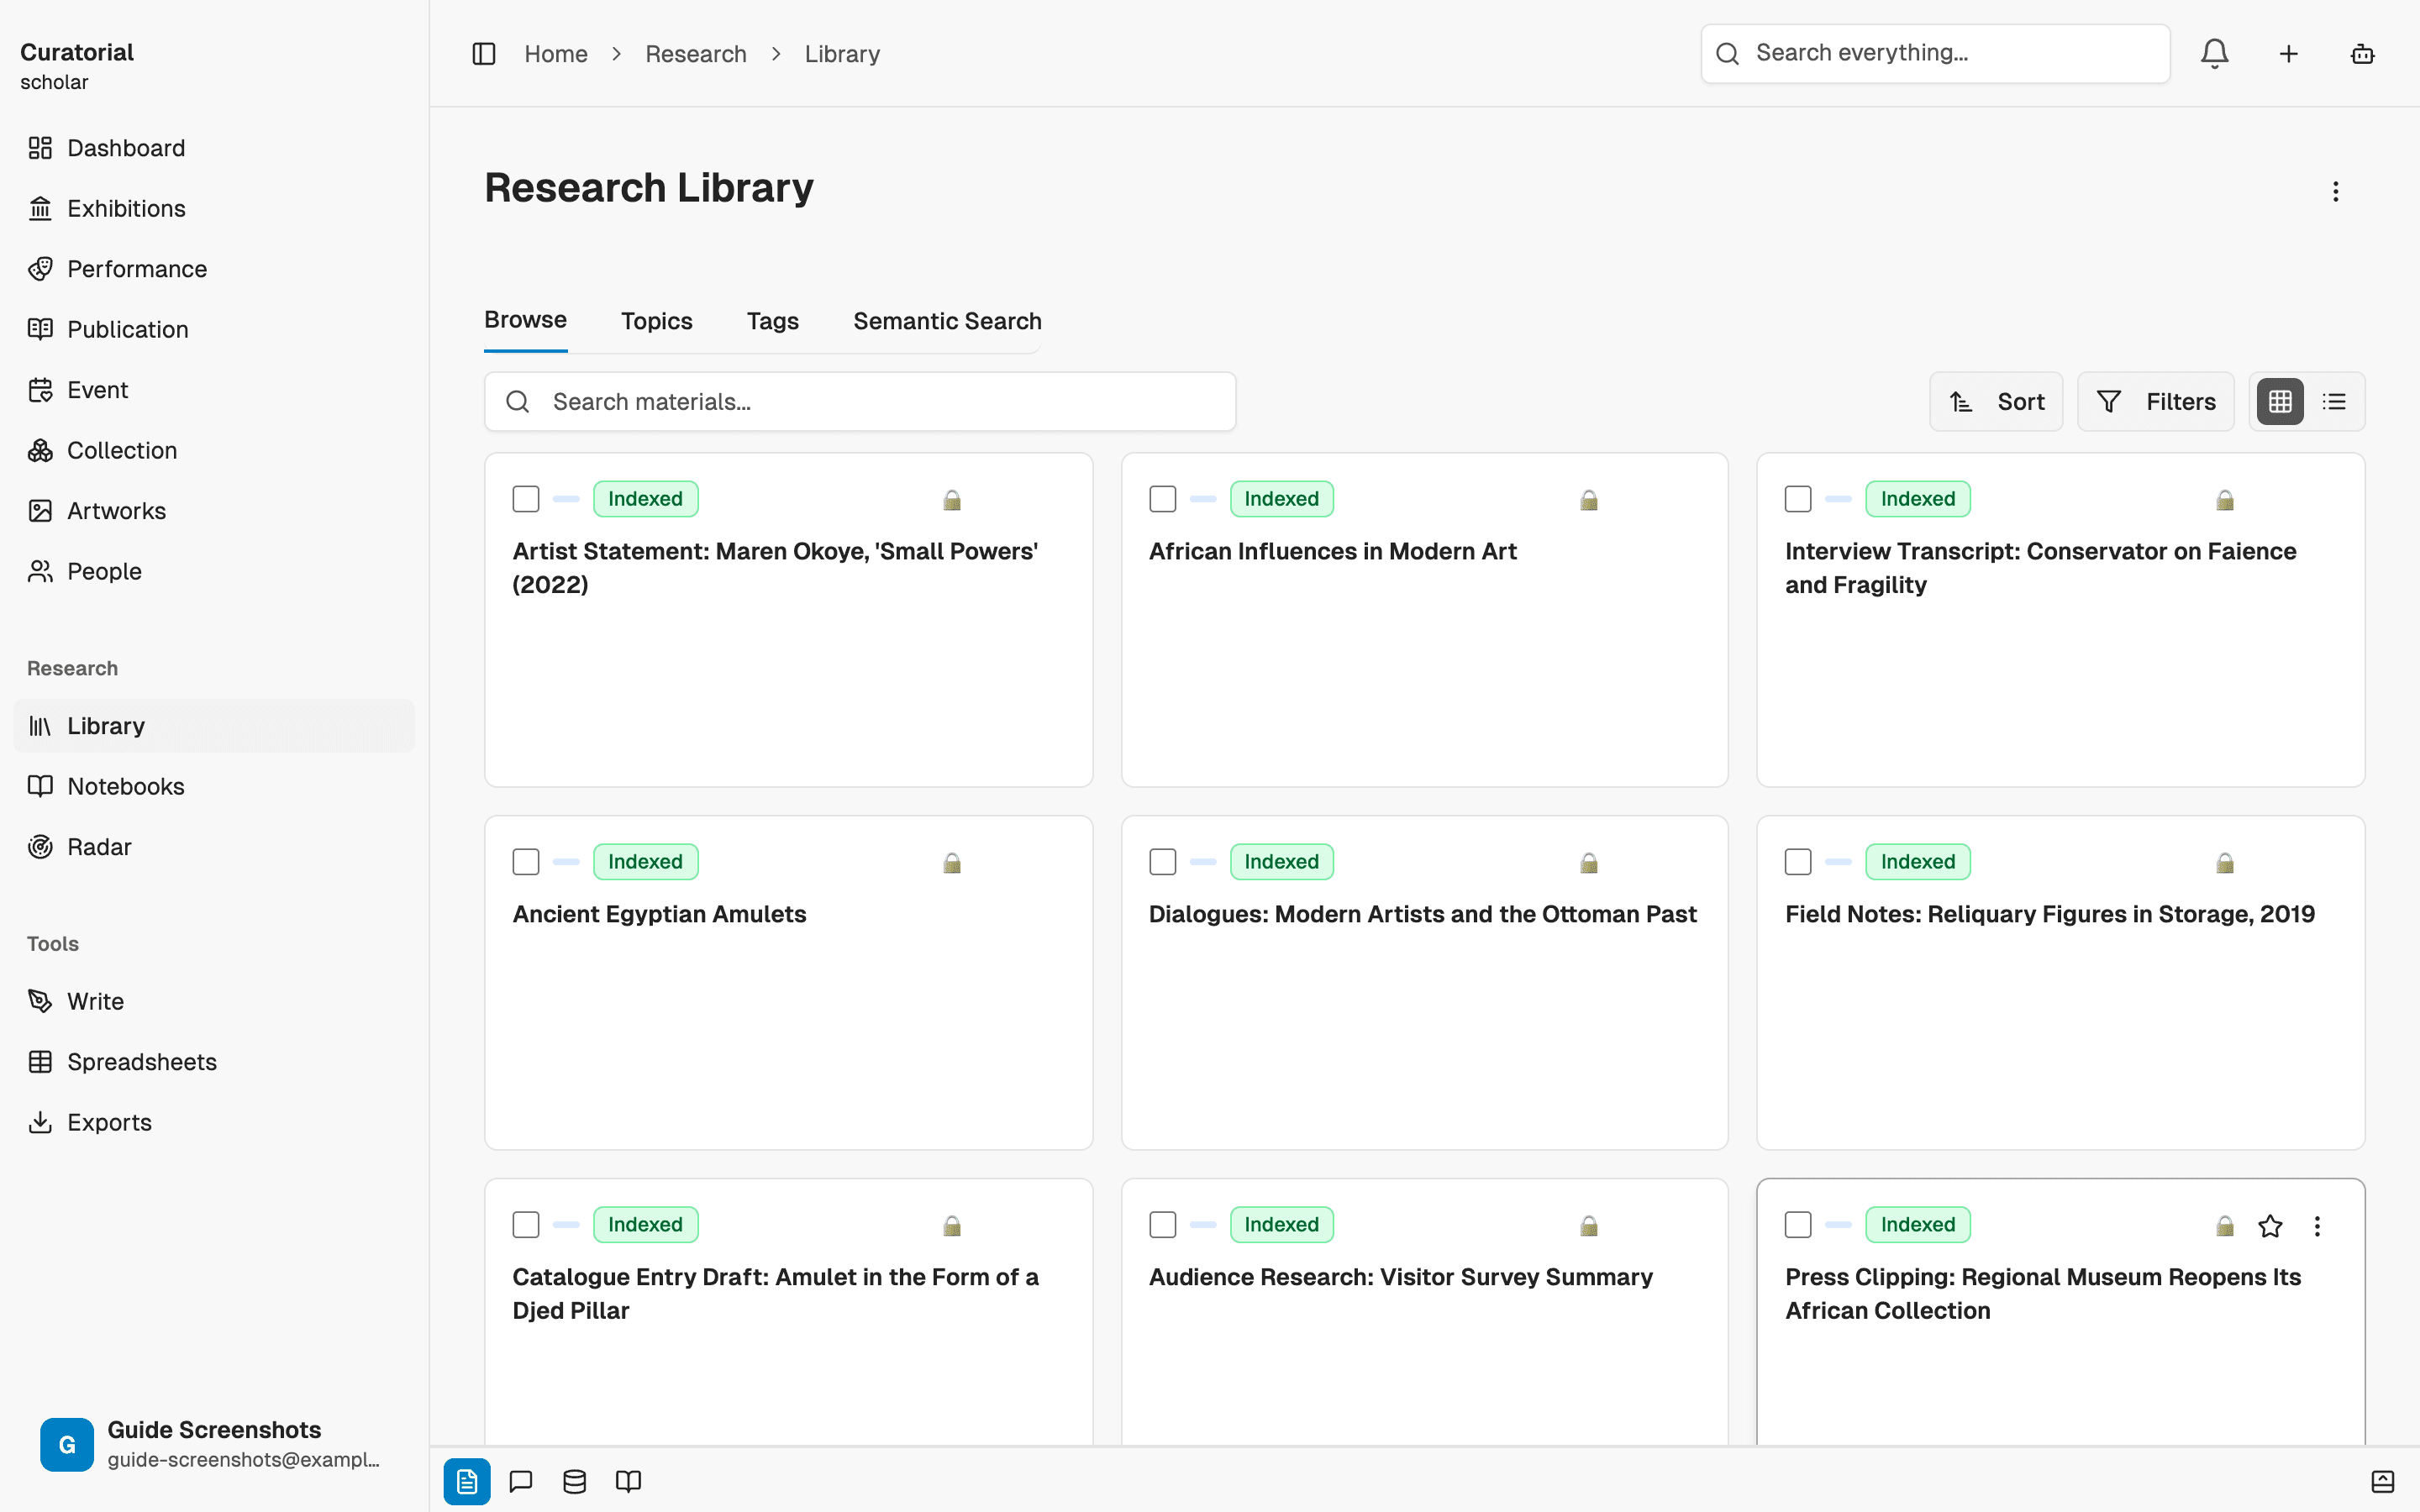The width and height of the screenshot is (2420, 1512).
Task: Open the database panel in bottom bar
Action: coord(575,1481)
